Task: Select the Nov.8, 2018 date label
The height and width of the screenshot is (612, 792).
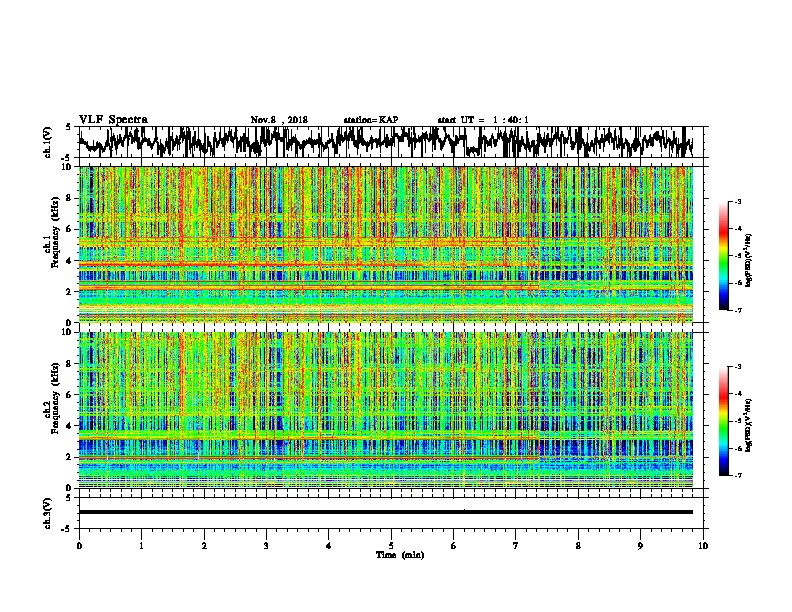Action: (279, 120)
